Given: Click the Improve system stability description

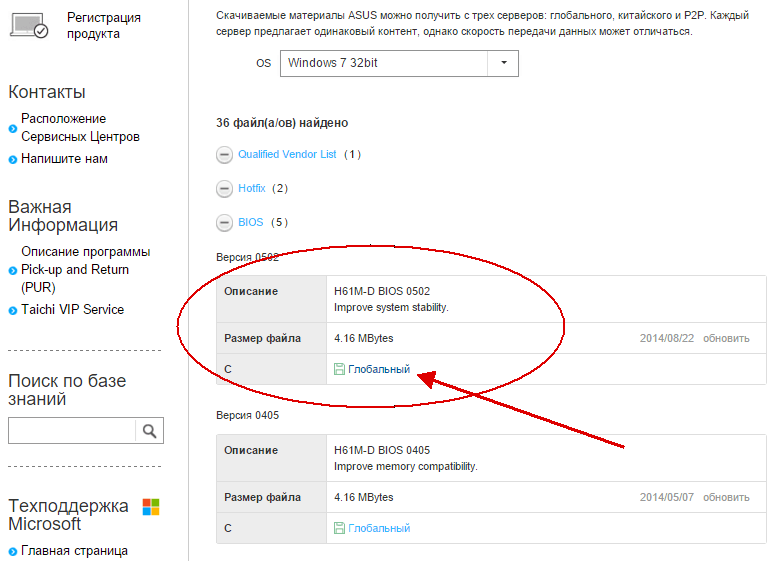Looking at the screenshot, I should (x=391, y=307).
